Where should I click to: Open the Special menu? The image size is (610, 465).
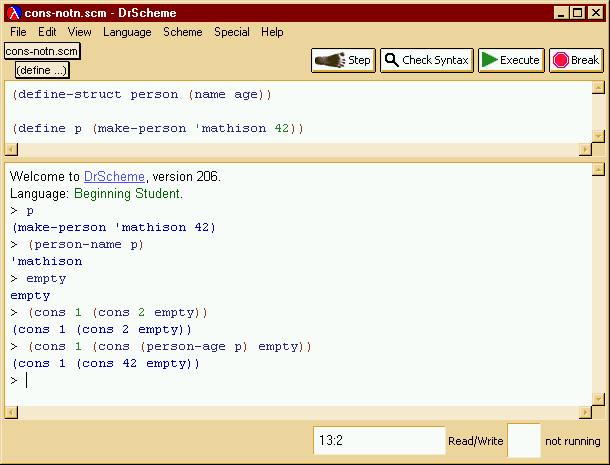[232, 32]
